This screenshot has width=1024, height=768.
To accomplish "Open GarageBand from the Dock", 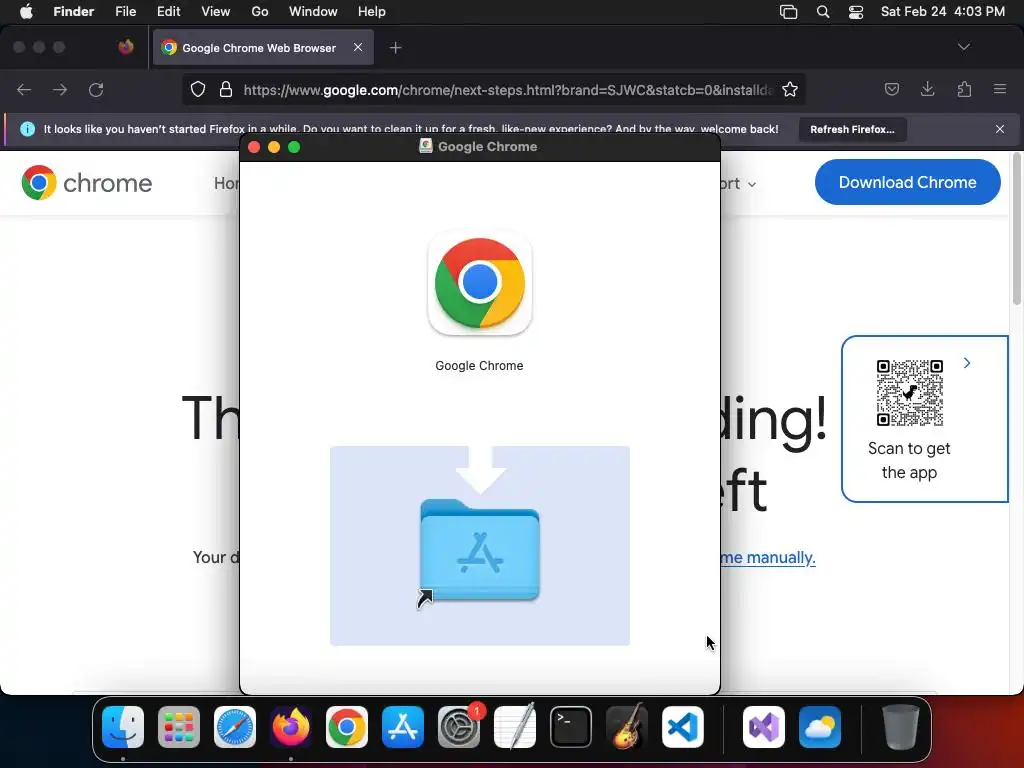I will pyautogui.click(x=627, y=727).
